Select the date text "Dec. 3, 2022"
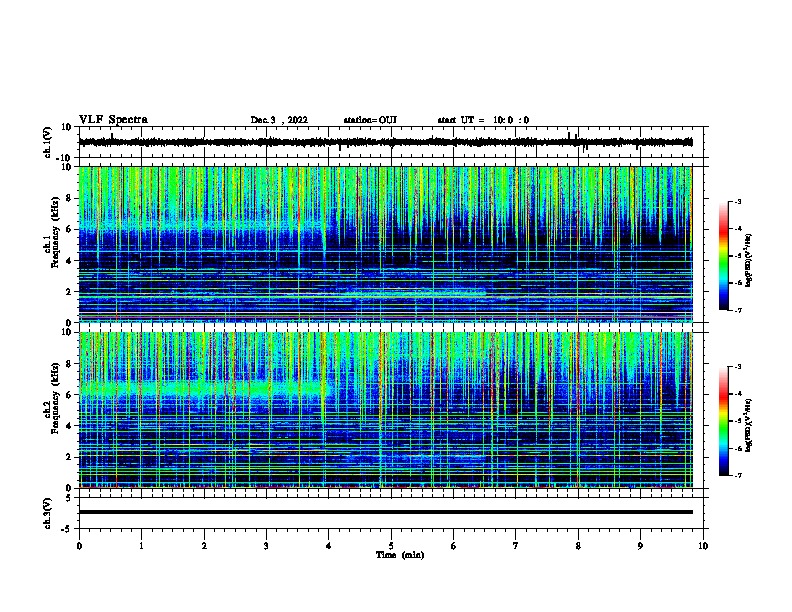 tap(279, 120)
